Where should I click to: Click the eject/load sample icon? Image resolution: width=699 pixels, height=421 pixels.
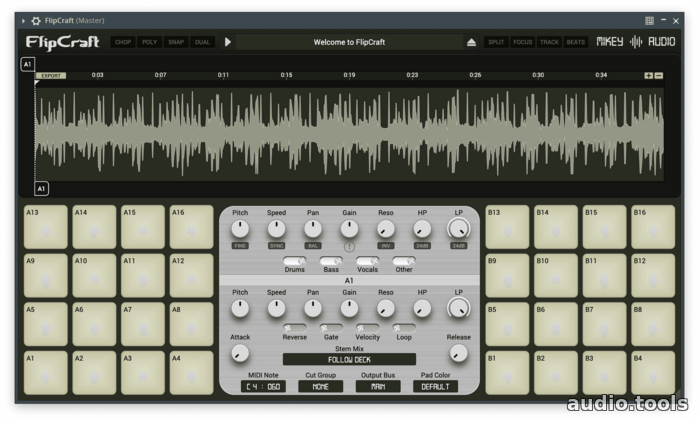(472, 42)
